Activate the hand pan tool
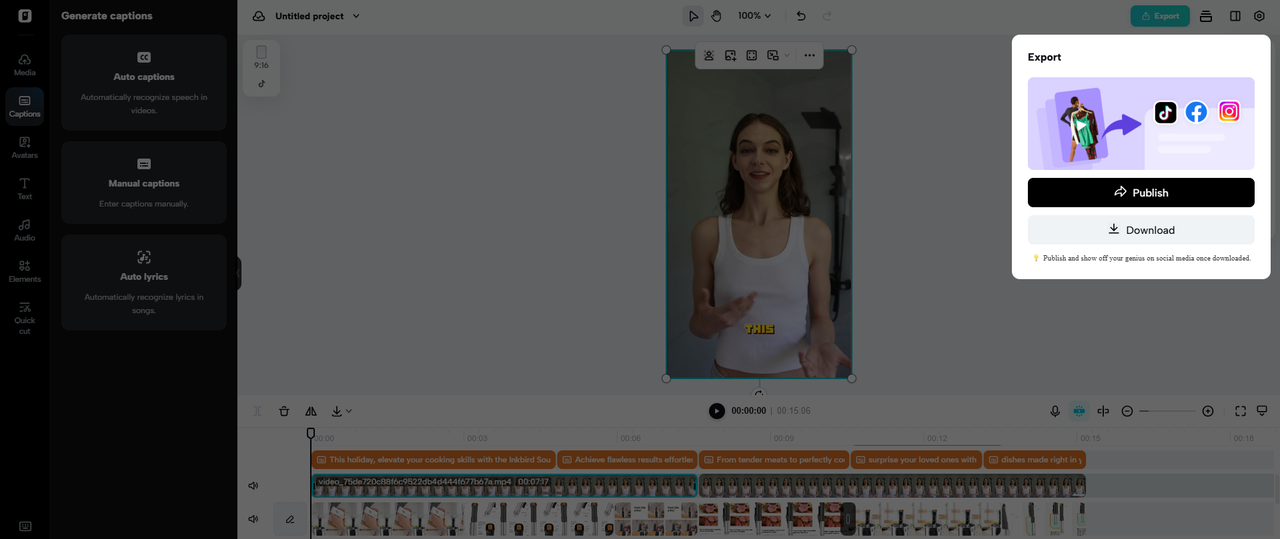The height and width of the screenshot is (539, 1280). tap(716, 16)
